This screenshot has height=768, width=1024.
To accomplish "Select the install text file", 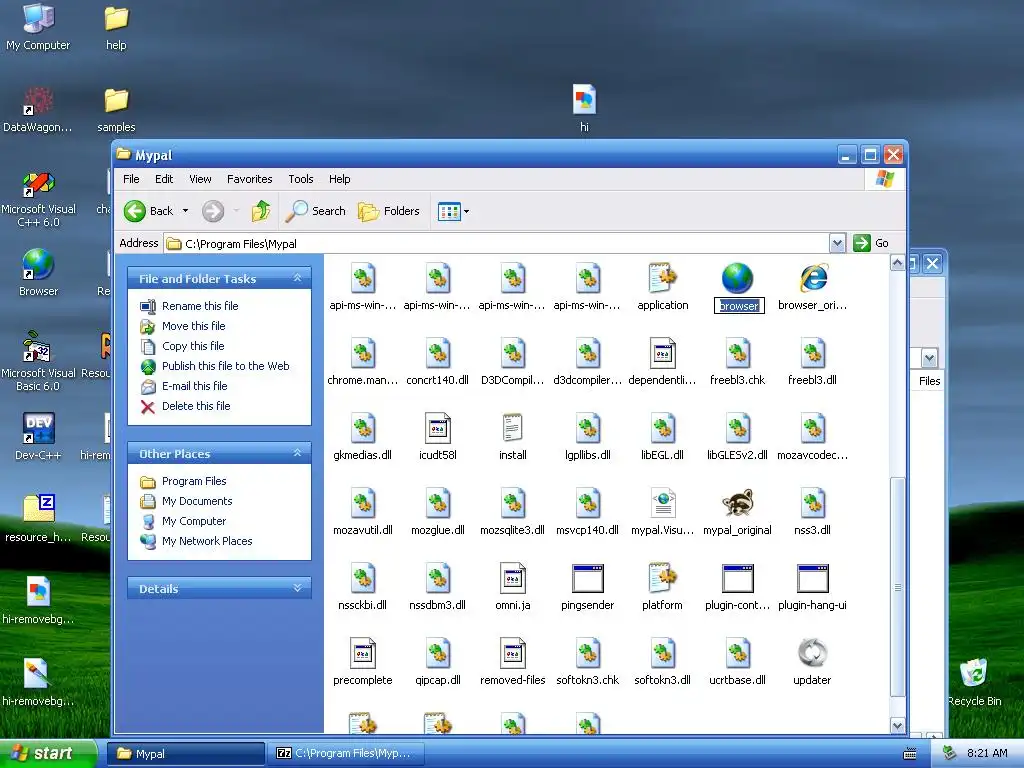I will coord(513,428).
